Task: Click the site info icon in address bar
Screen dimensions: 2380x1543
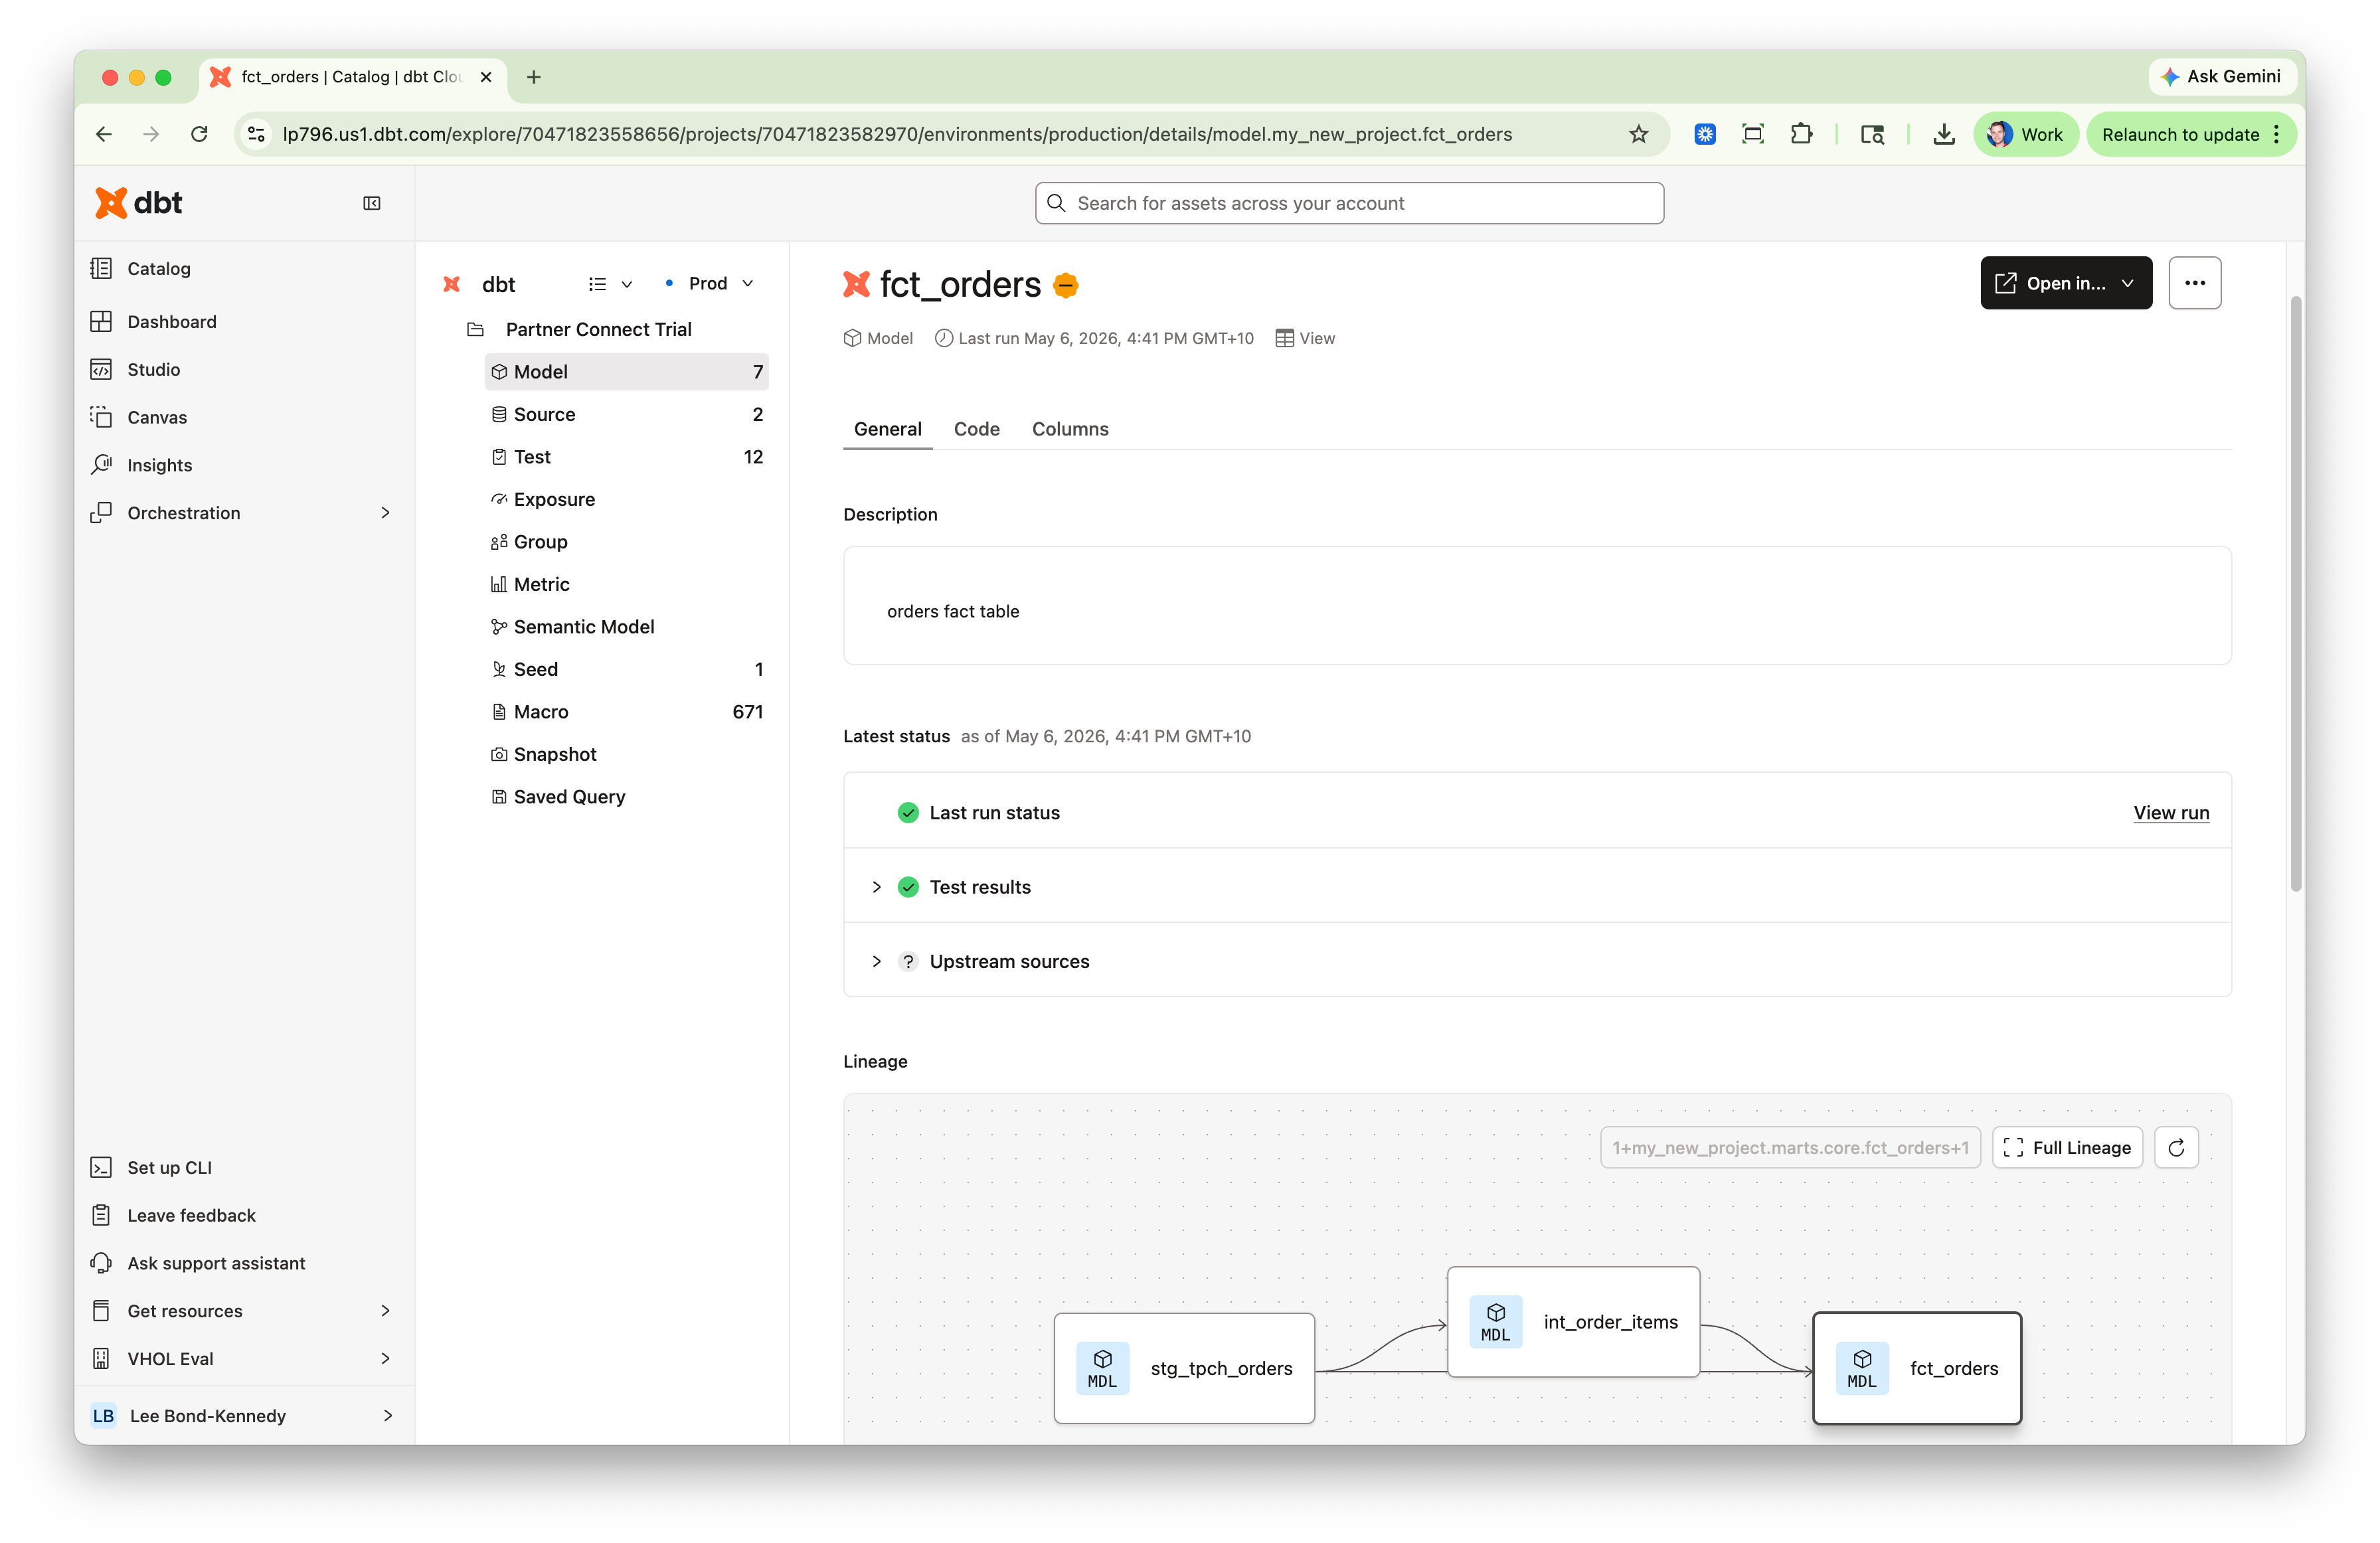Action: tap(257, 134)
